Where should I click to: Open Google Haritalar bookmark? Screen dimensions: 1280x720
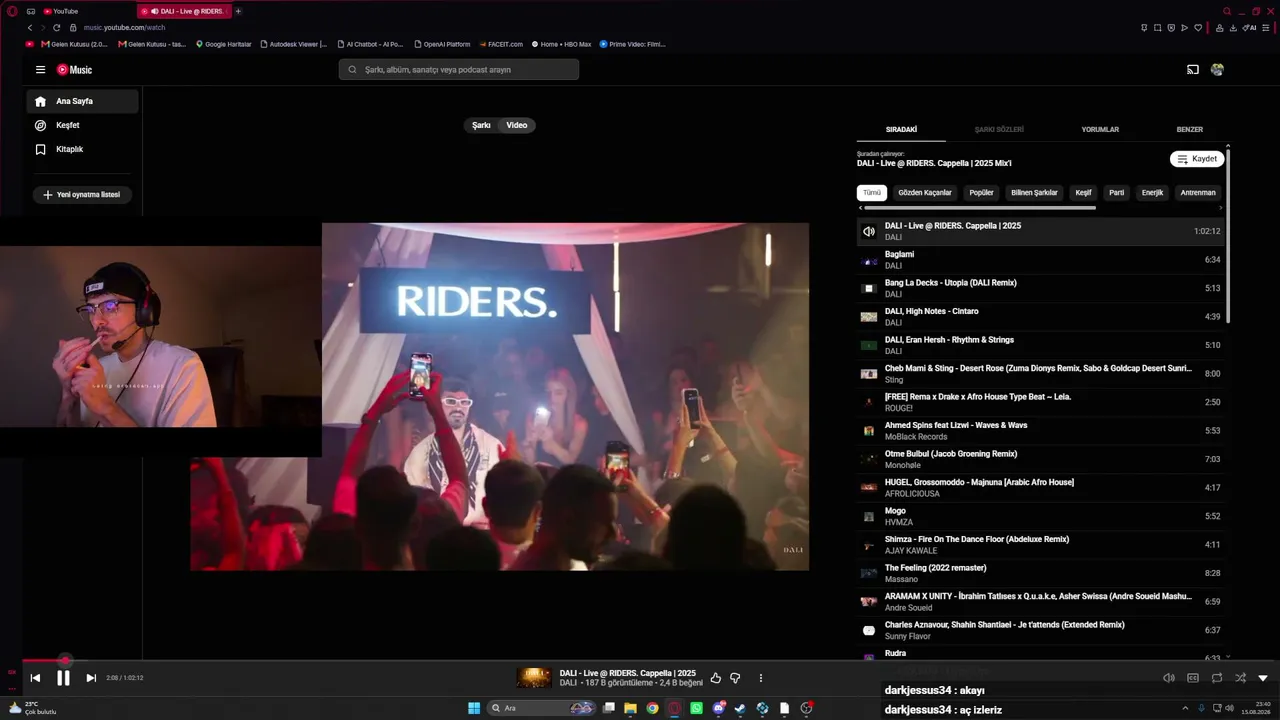pyautogui.click(x=224, y=44)
